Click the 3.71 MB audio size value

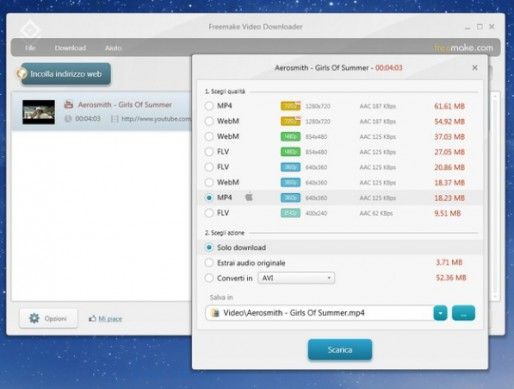click(449, 262)
